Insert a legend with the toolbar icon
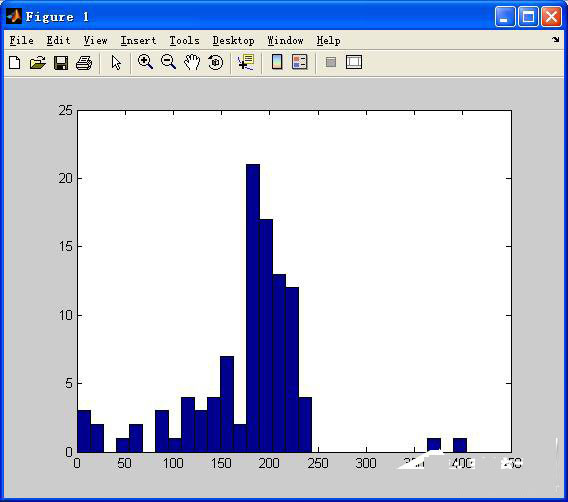 click(x=300, y=62)
